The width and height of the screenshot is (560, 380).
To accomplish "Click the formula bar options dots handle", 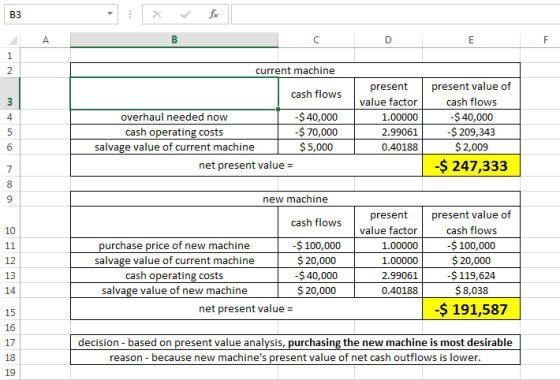I will pyautogui.click(x=130, y=14).
